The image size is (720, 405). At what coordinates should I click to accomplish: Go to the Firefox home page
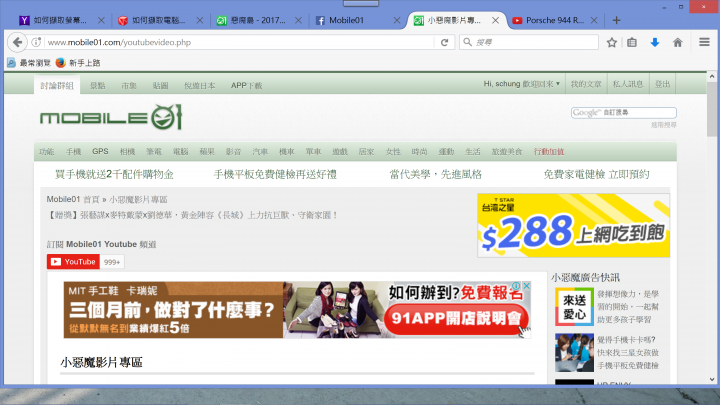(x=678, y=42)
